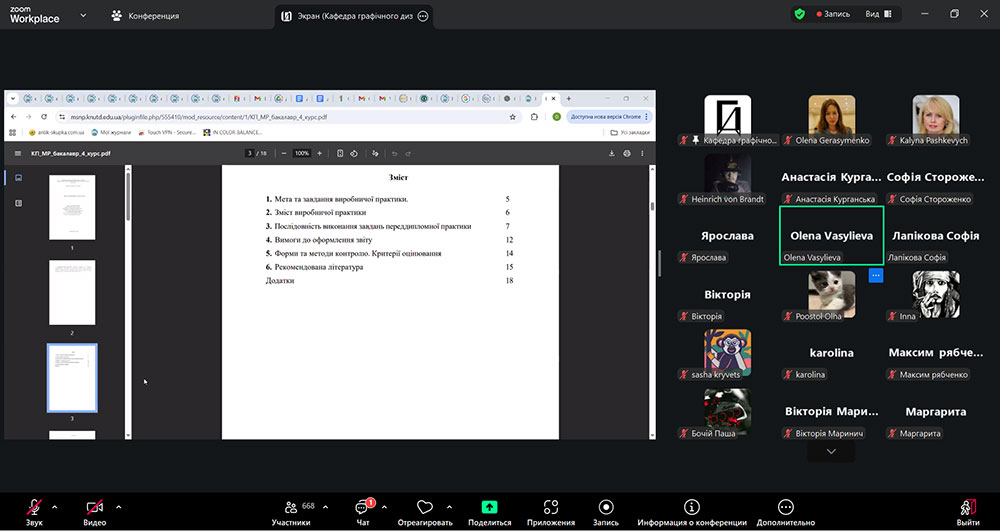The image size is (1000, 531).
Task: Expand video options arrow next to camera
Action: pos(118,506)
